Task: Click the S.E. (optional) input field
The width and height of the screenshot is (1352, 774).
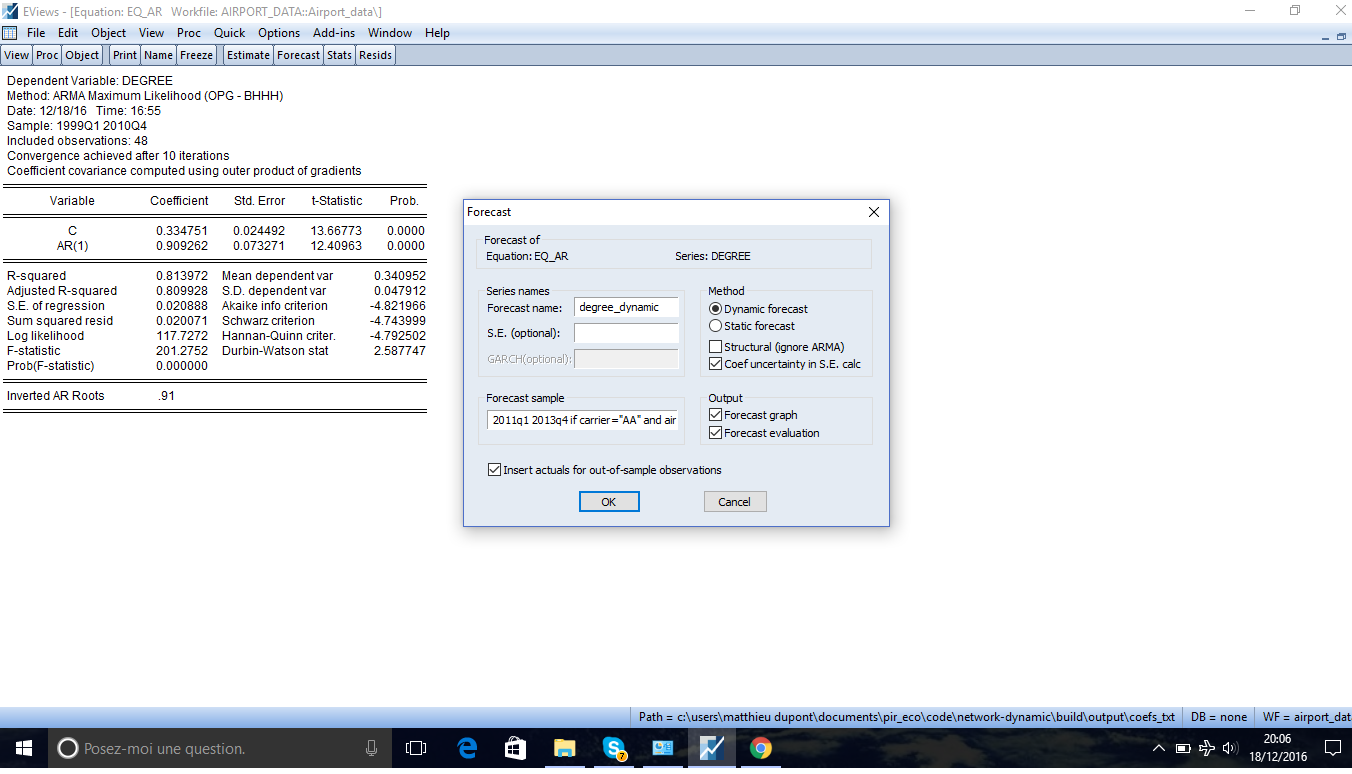Action: pyautogui.click(x=627, y=333)
